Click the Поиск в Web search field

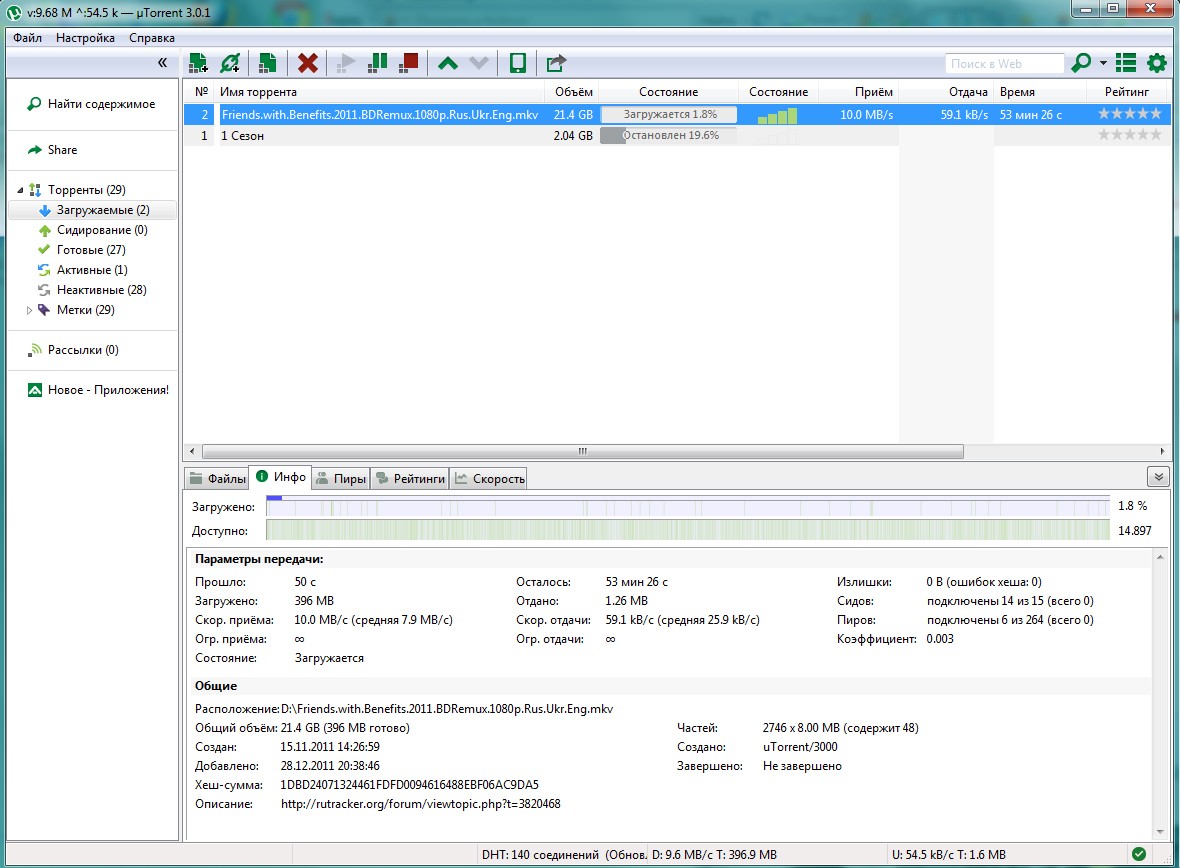tap(1005, 64)
